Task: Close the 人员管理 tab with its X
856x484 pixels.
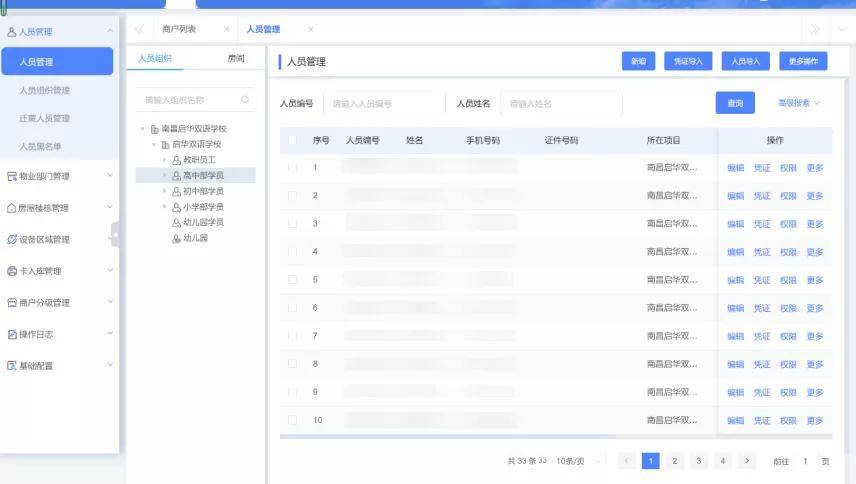Action: point(311,29)
